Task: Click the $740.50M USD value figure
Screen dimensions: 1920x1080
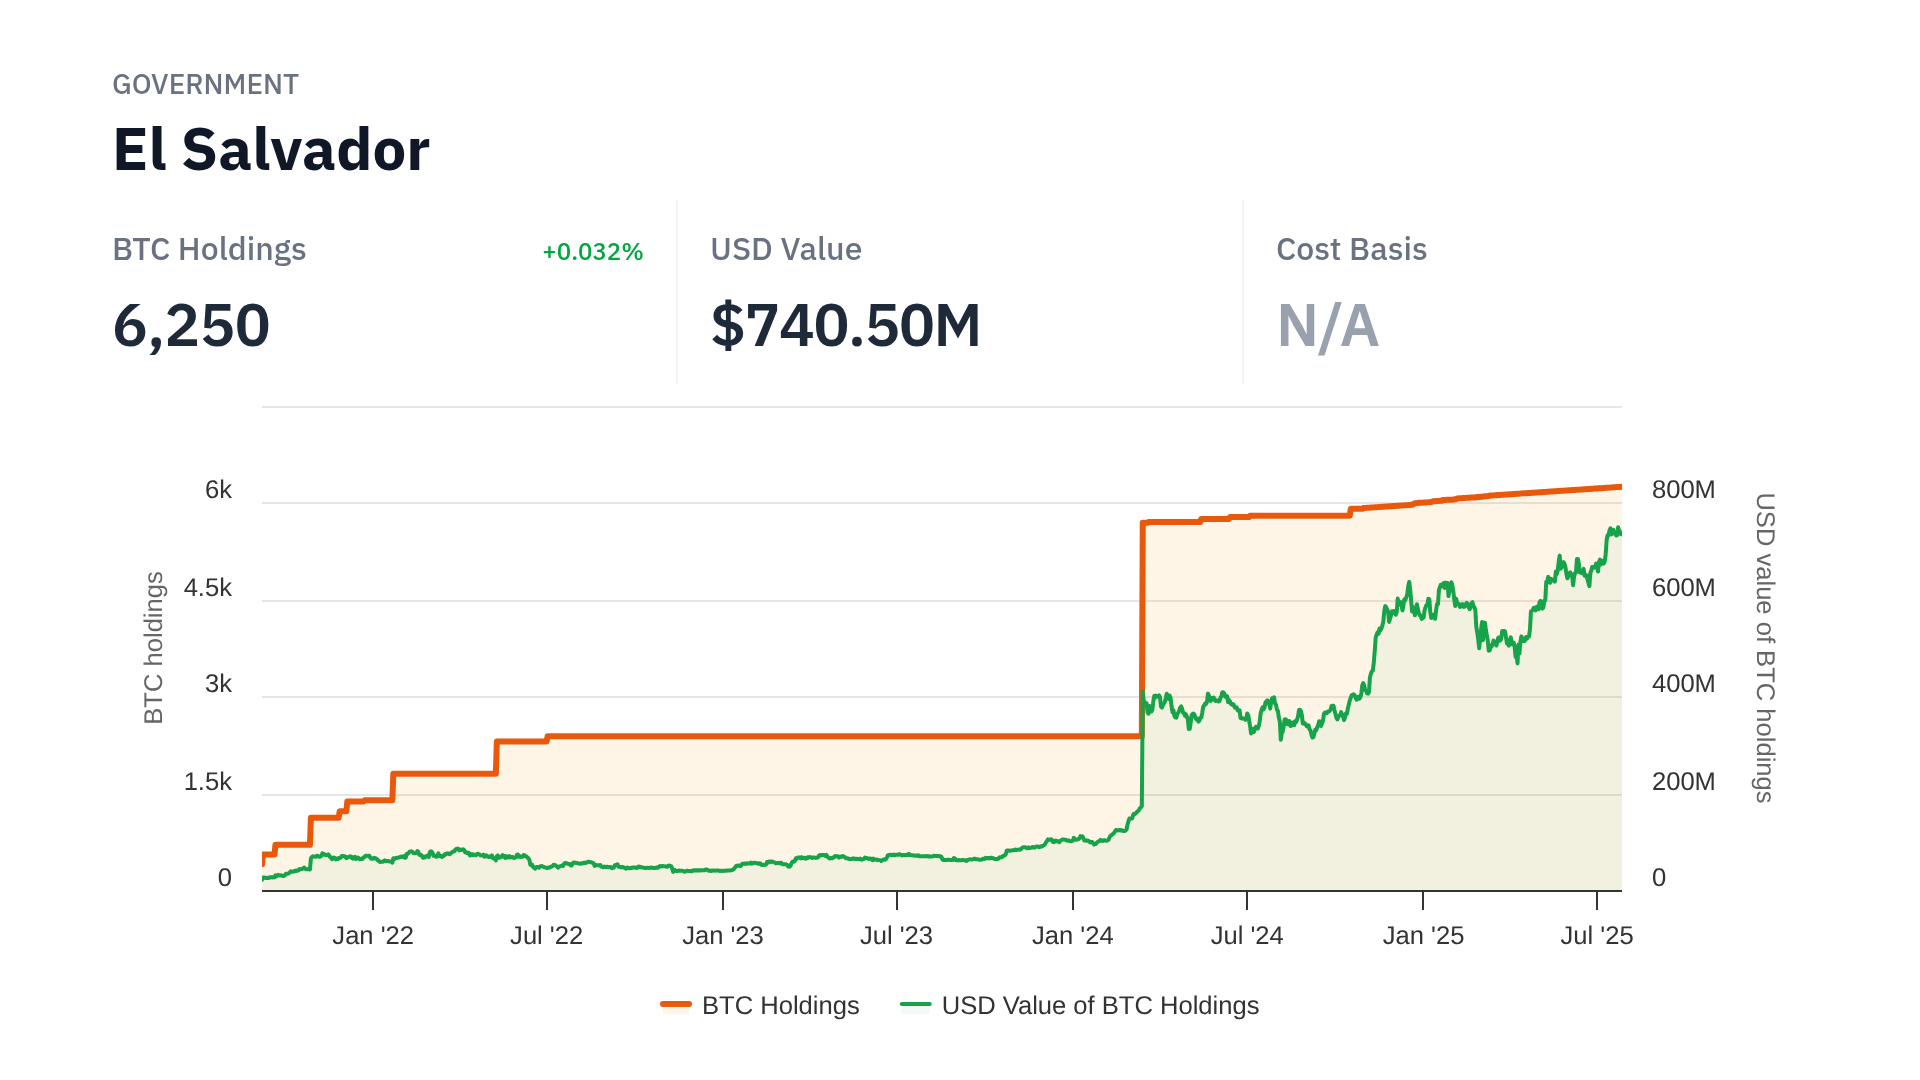Action: pyautogui.click(x=845, y=326)
